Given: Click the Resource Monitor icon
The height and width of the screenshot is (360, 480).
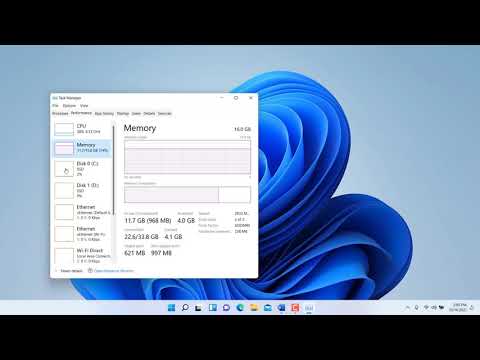Looking at the screenshot, I should 90,271.
